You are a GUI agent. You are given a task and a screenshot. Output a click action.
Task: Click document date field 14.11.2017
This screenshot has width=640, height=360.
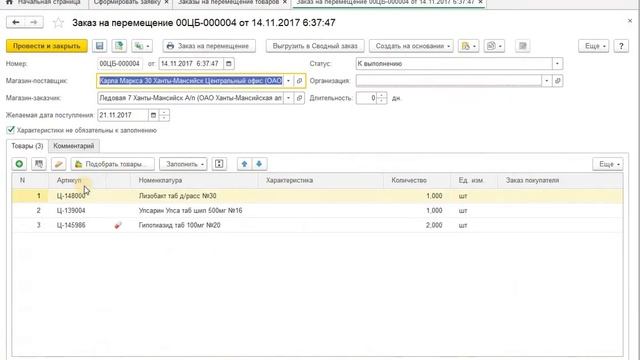(191, 64)
